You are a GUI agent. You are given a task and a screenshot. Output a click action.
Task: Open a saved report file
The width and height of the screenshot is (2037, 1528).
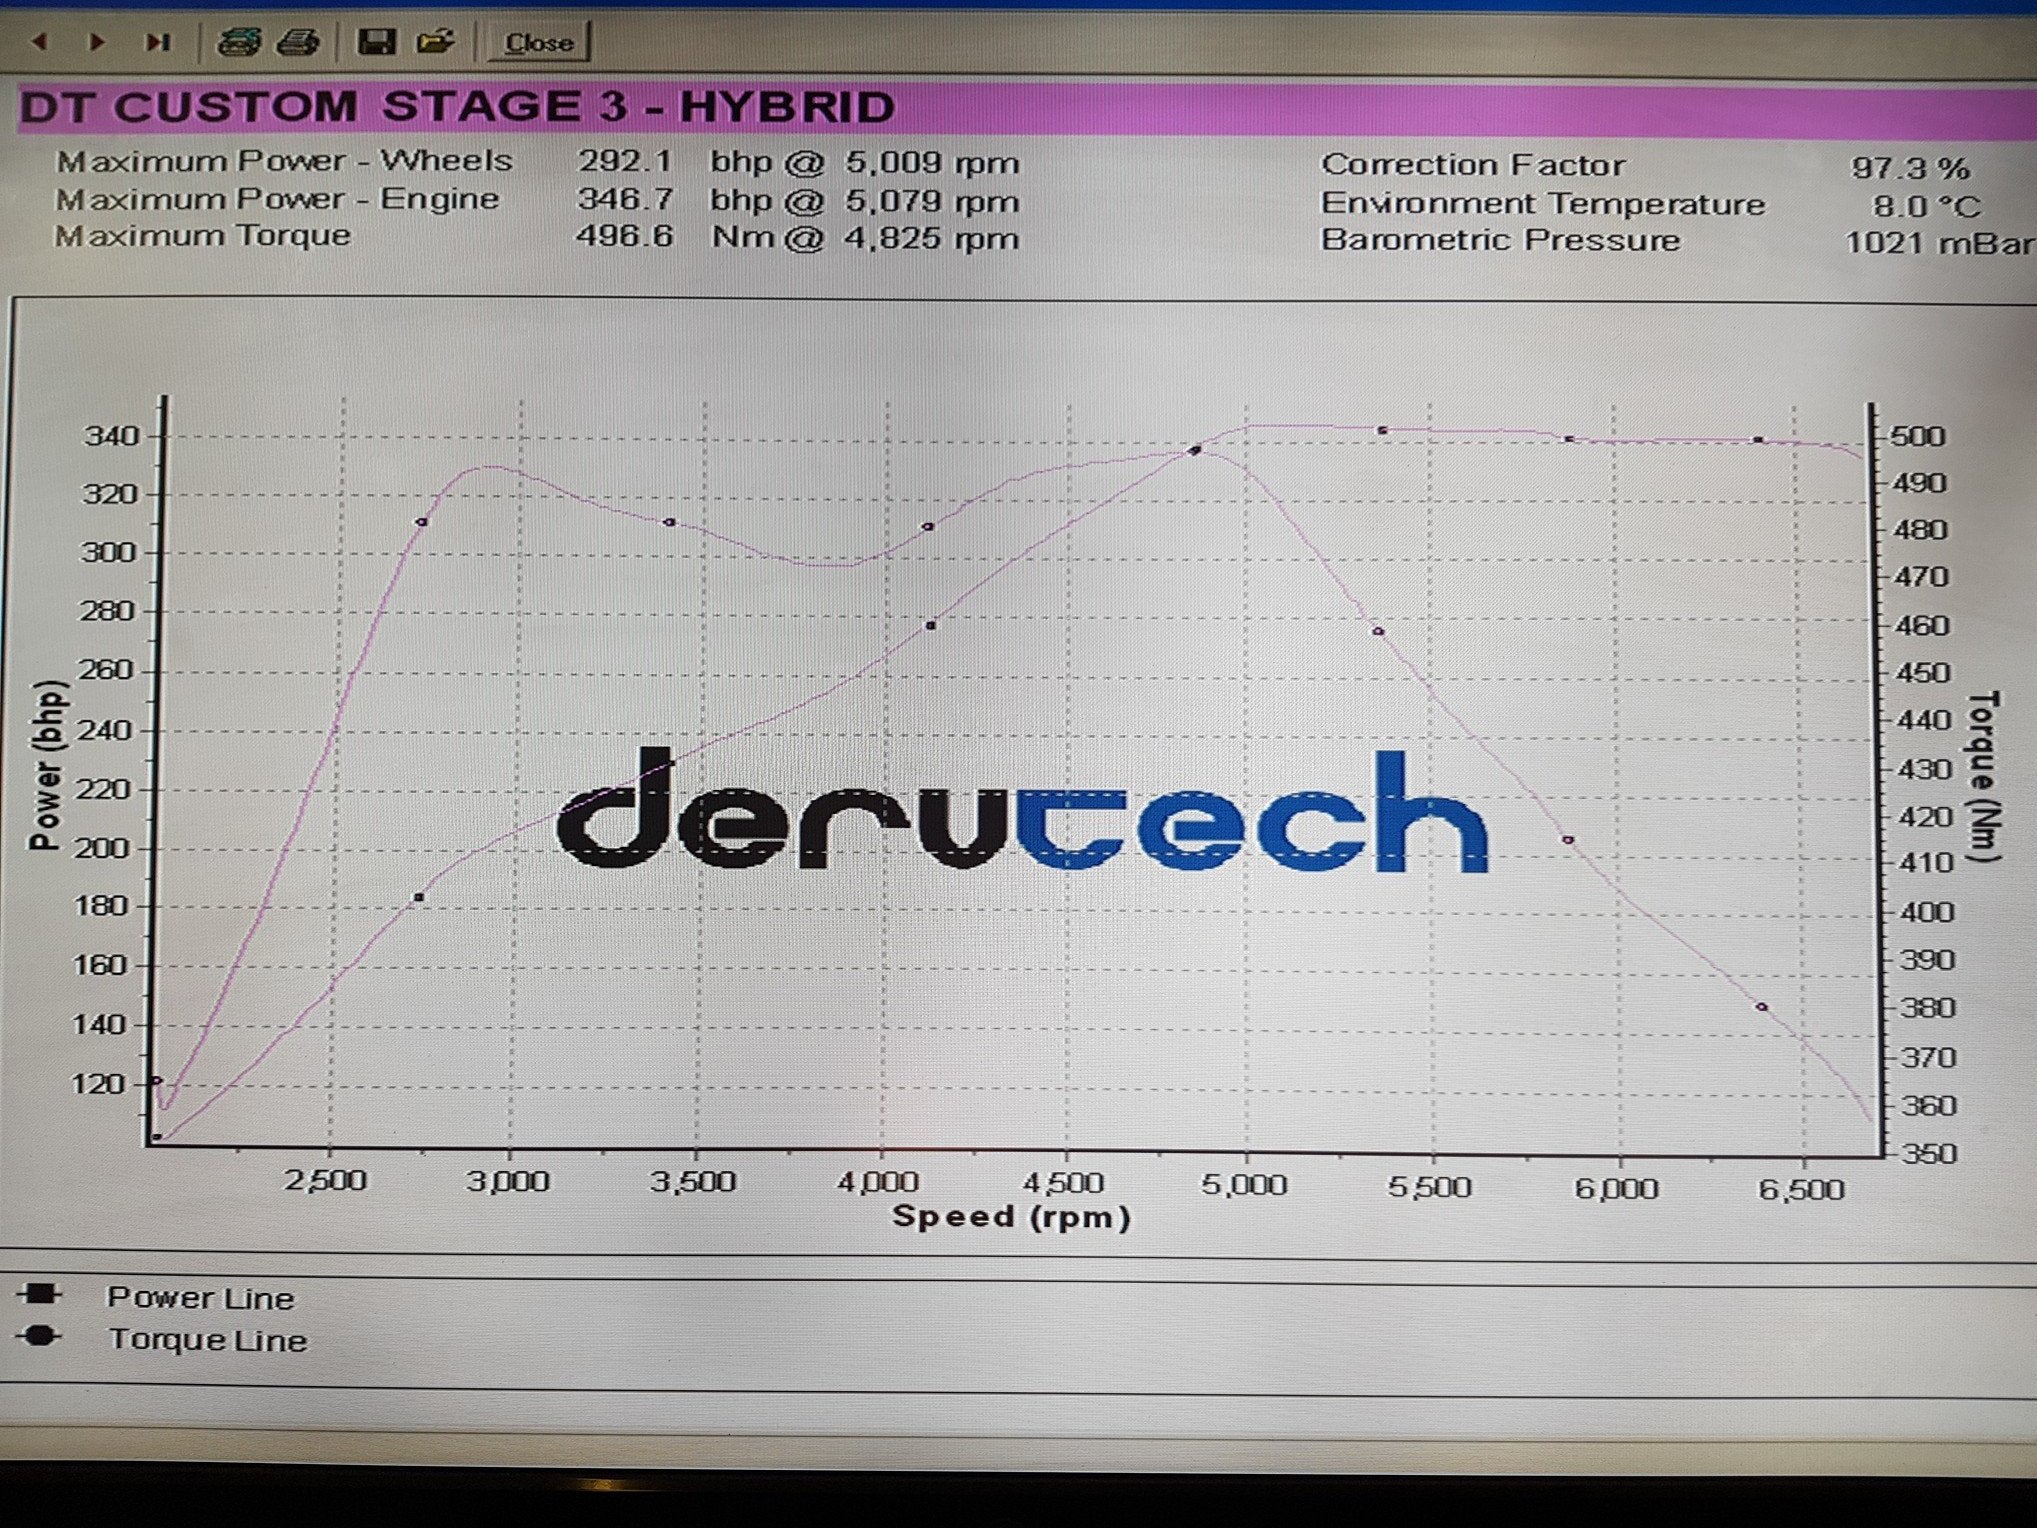[436, 42]
